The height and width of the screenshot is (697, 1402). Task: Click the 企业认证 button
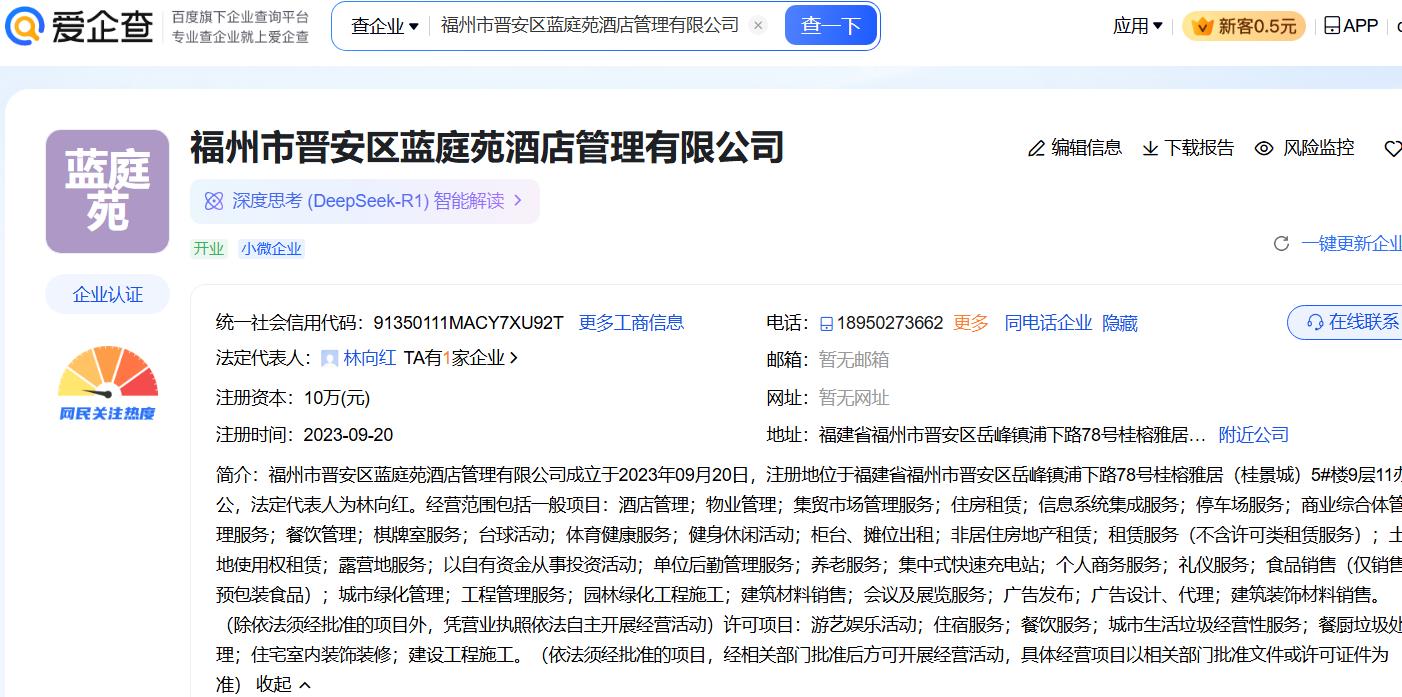click(107, 295)
